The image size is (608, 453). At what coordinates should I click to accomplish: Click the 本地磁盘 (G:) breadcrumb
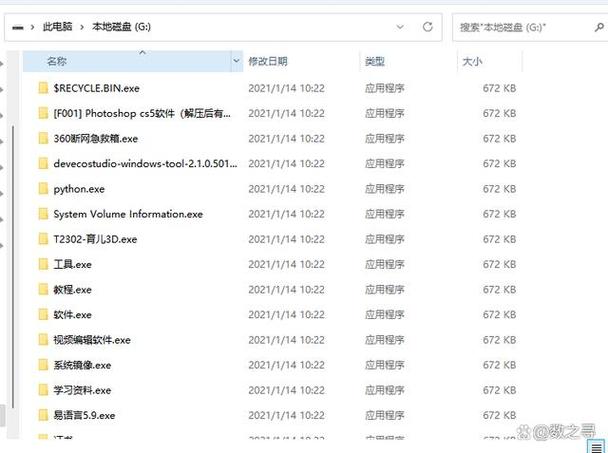(x=121, y=27)
